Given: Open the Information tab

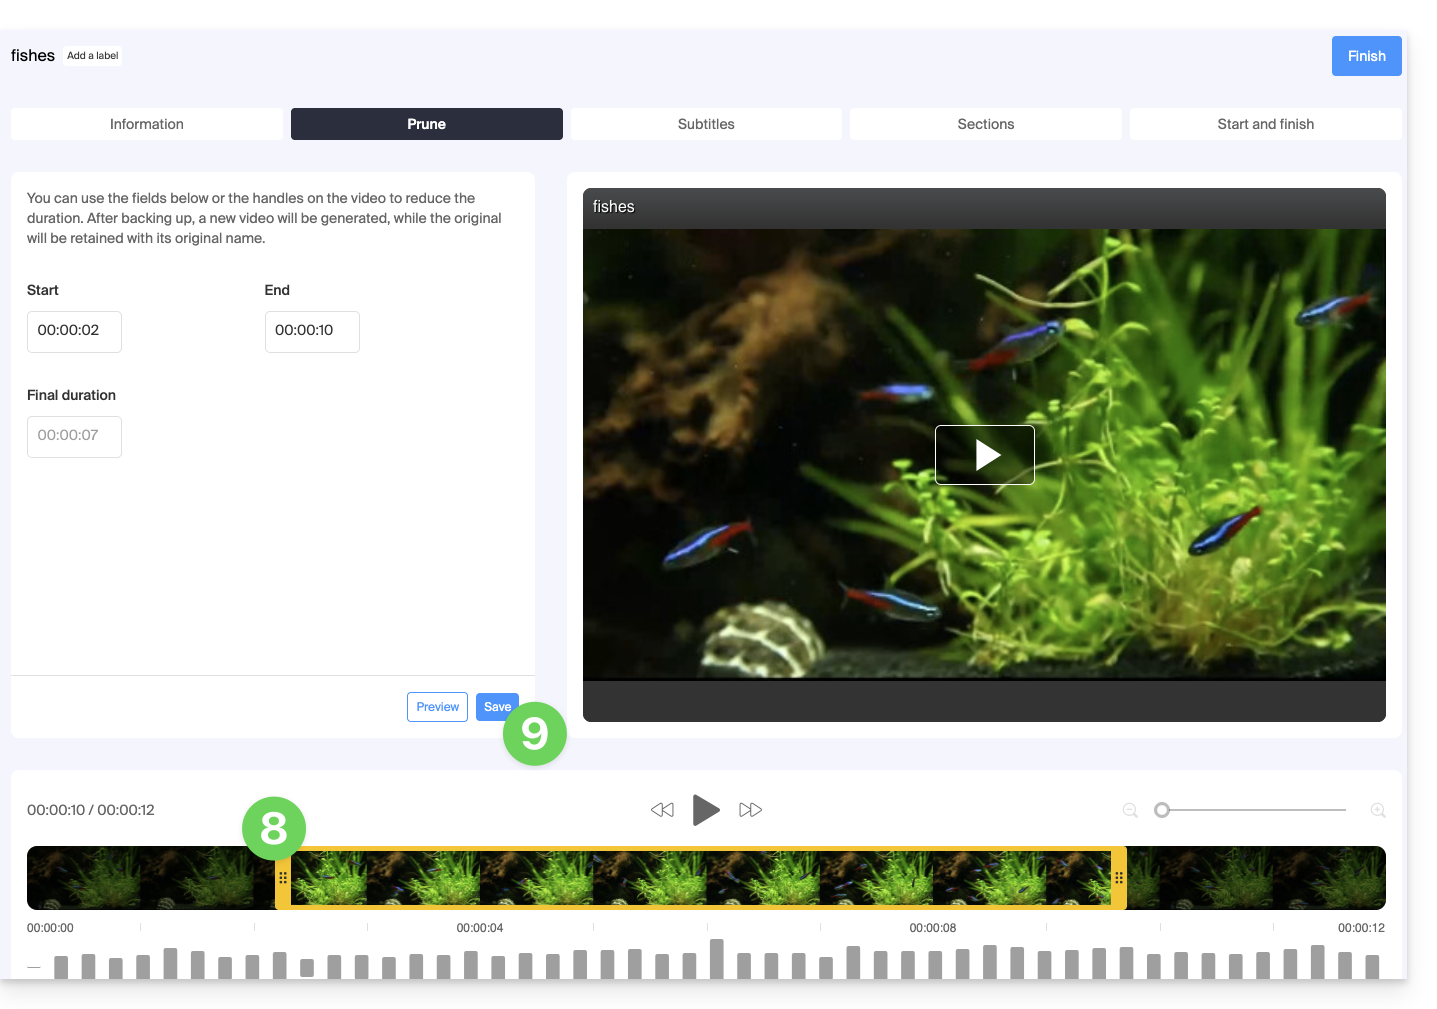Looking at the screenshot, I should (147, 124).
